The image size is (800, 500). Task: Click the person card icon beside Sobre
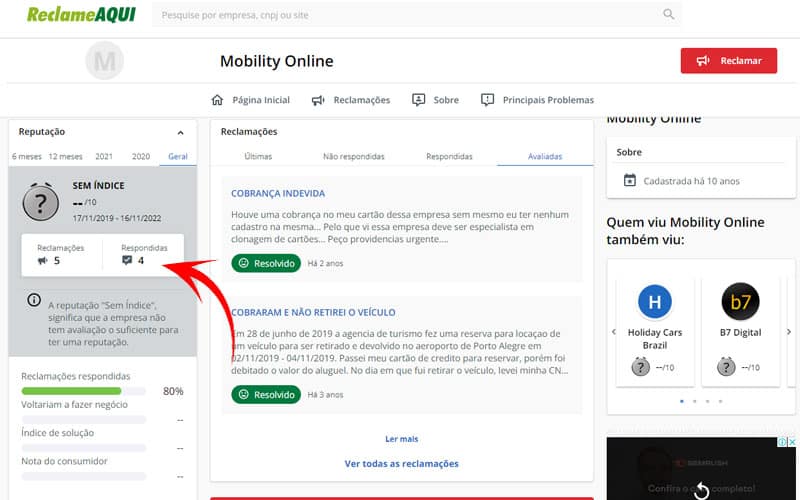[418, 100]
